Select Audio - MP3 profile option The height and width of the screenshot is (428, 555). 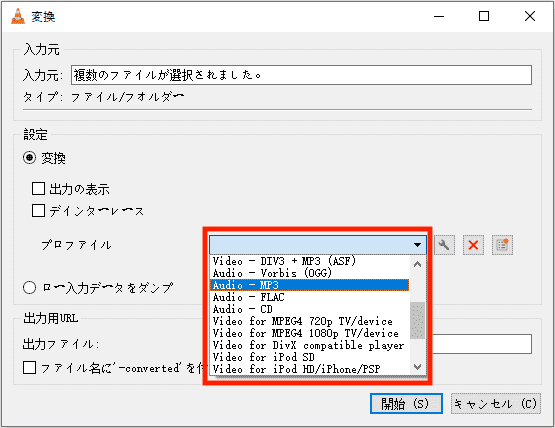[x=310, y=285]
